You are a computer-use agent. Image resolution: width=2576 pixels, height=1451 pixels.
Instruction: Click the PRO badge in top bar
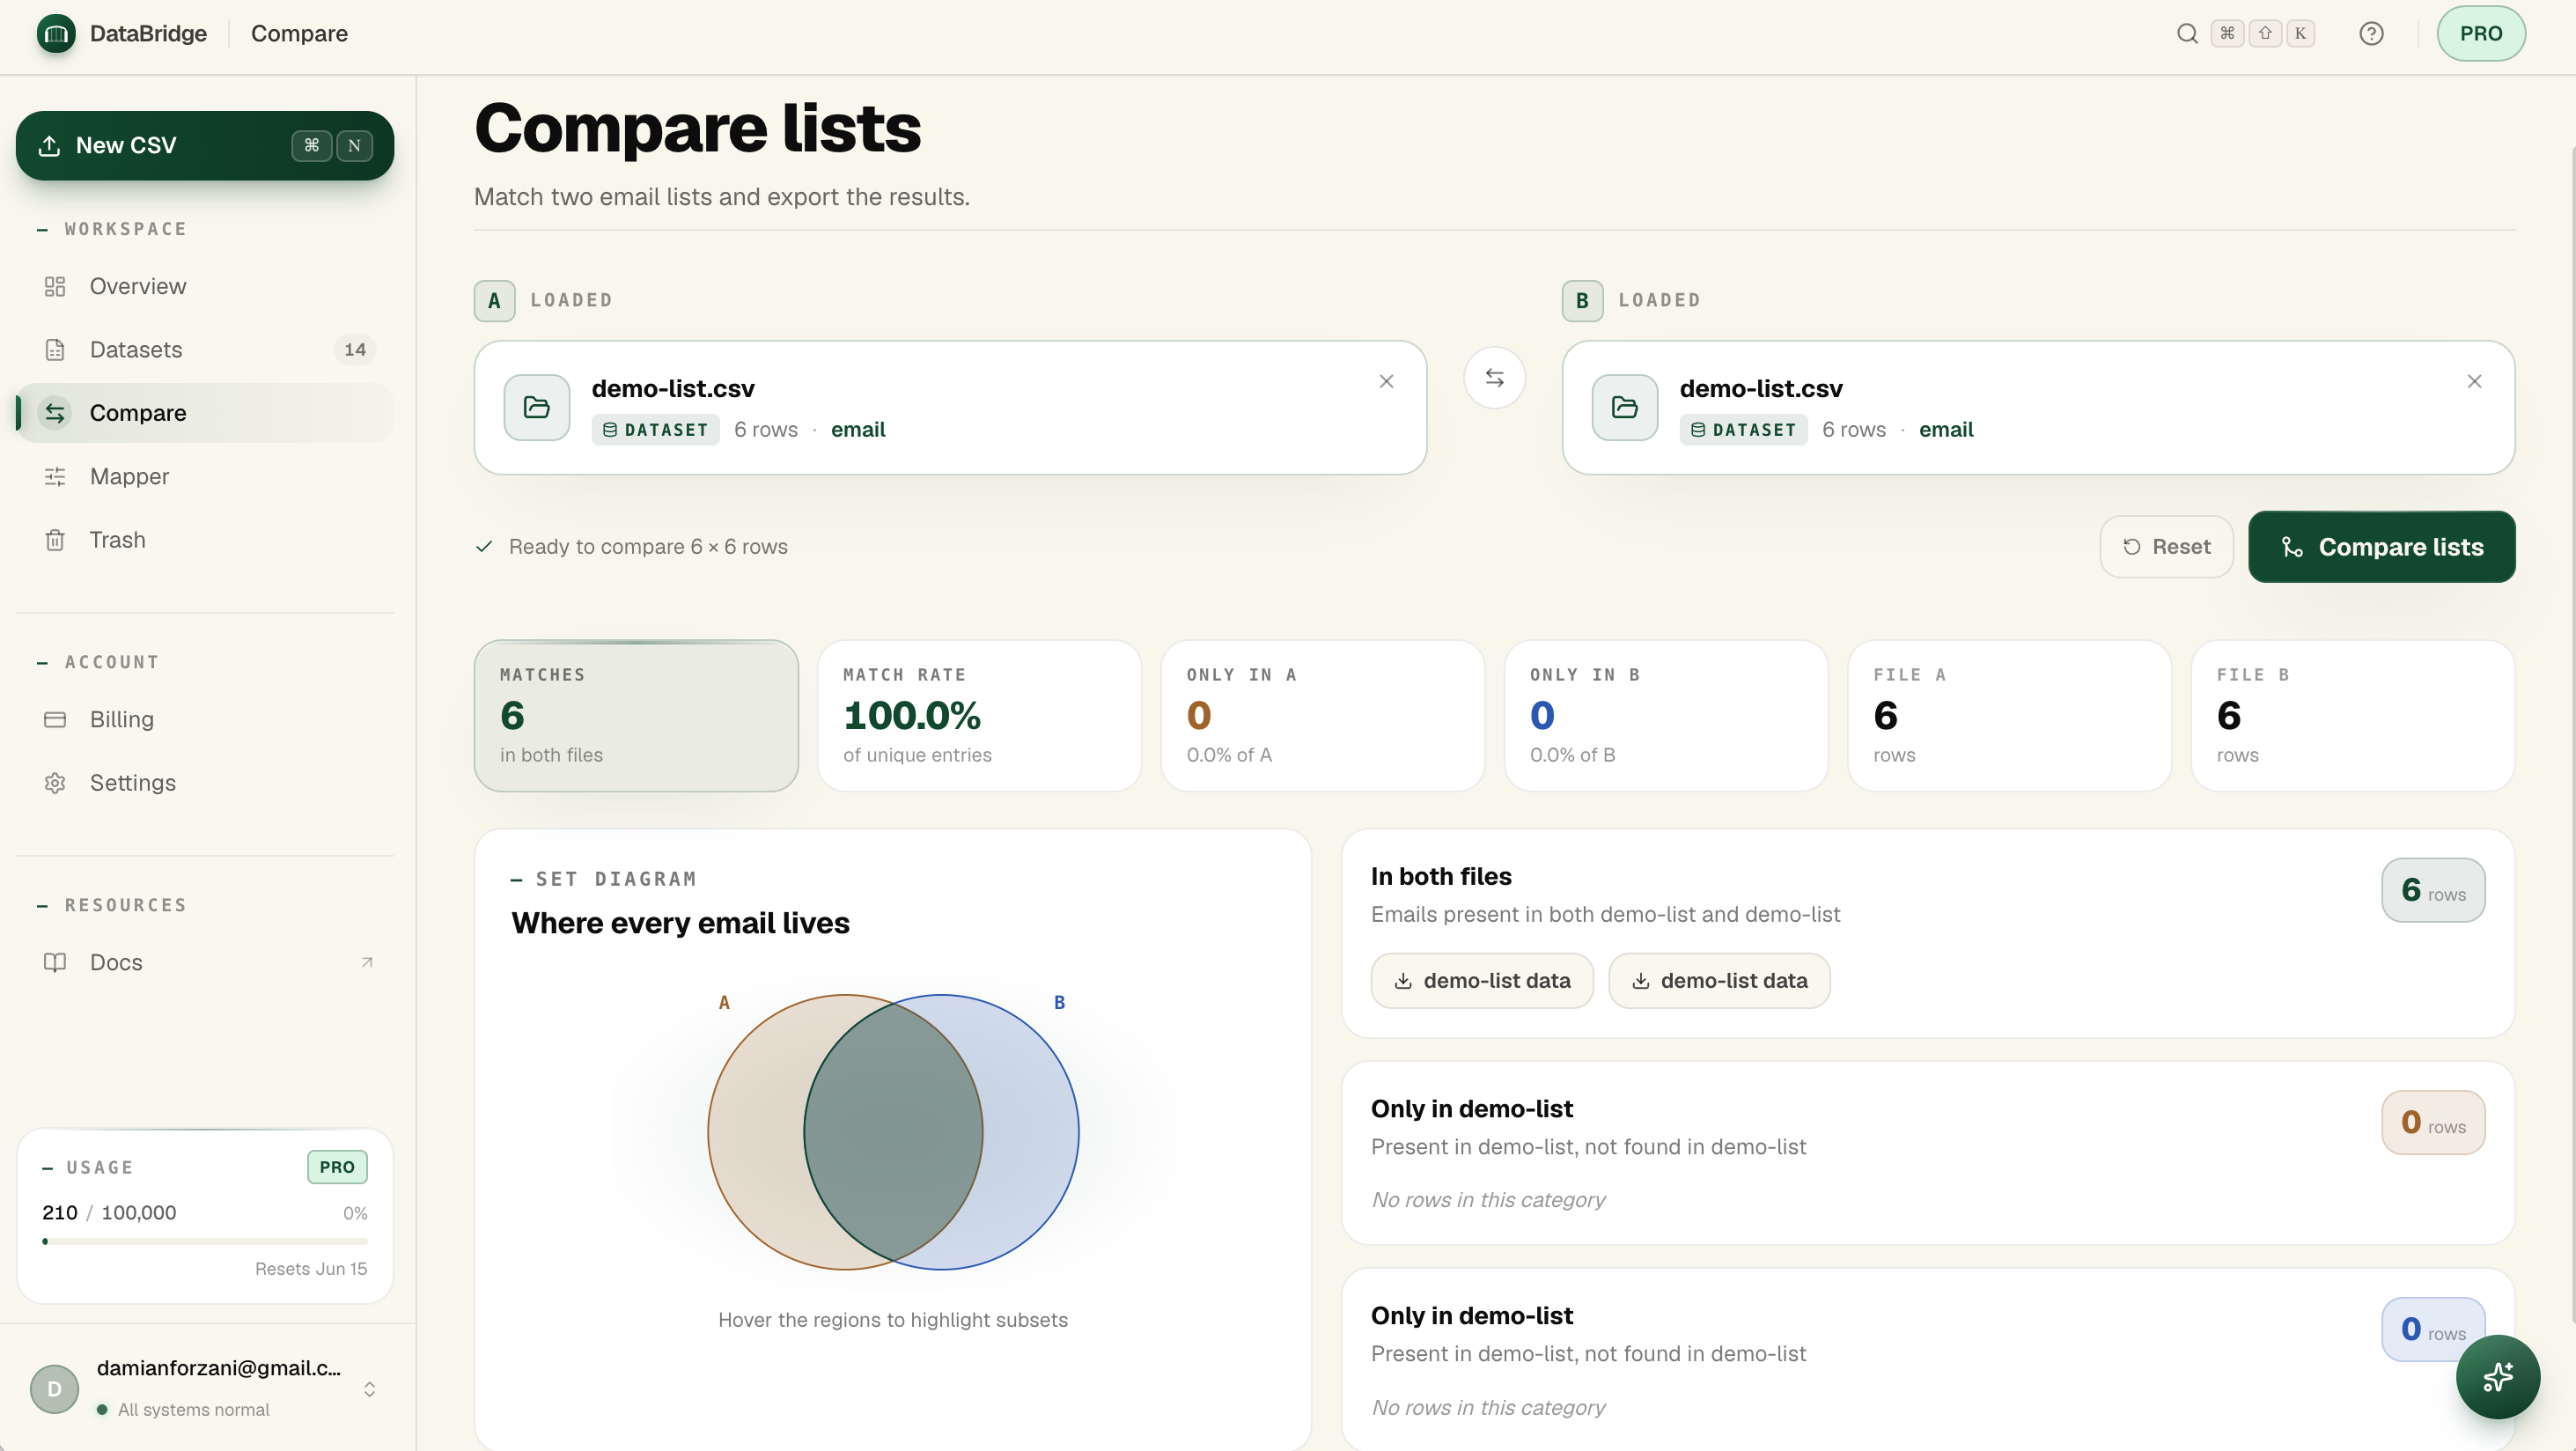[2481, 34]
